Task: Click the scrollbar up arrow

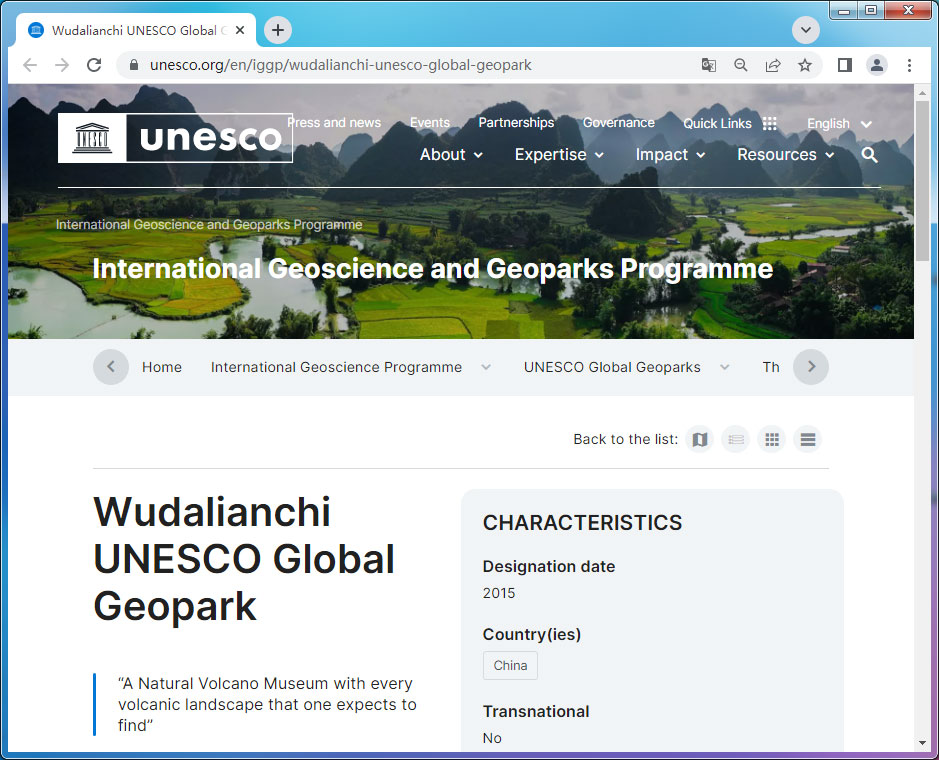Action: [922, 93]
